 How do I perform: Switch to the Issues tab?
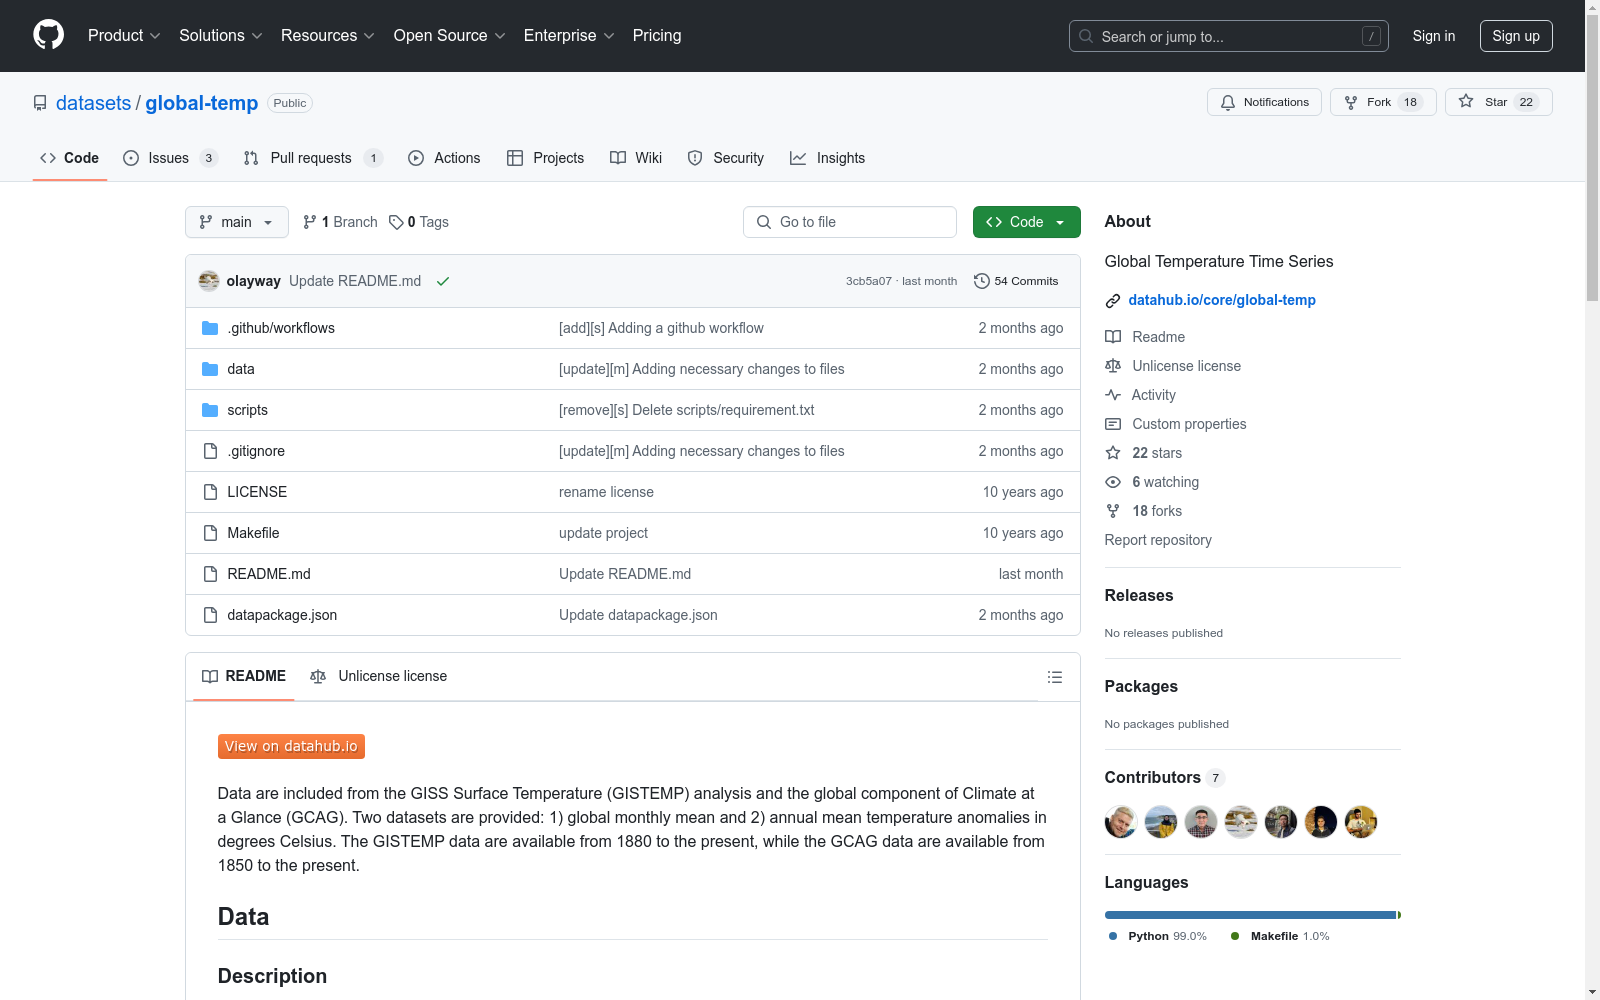pos(170,158)
